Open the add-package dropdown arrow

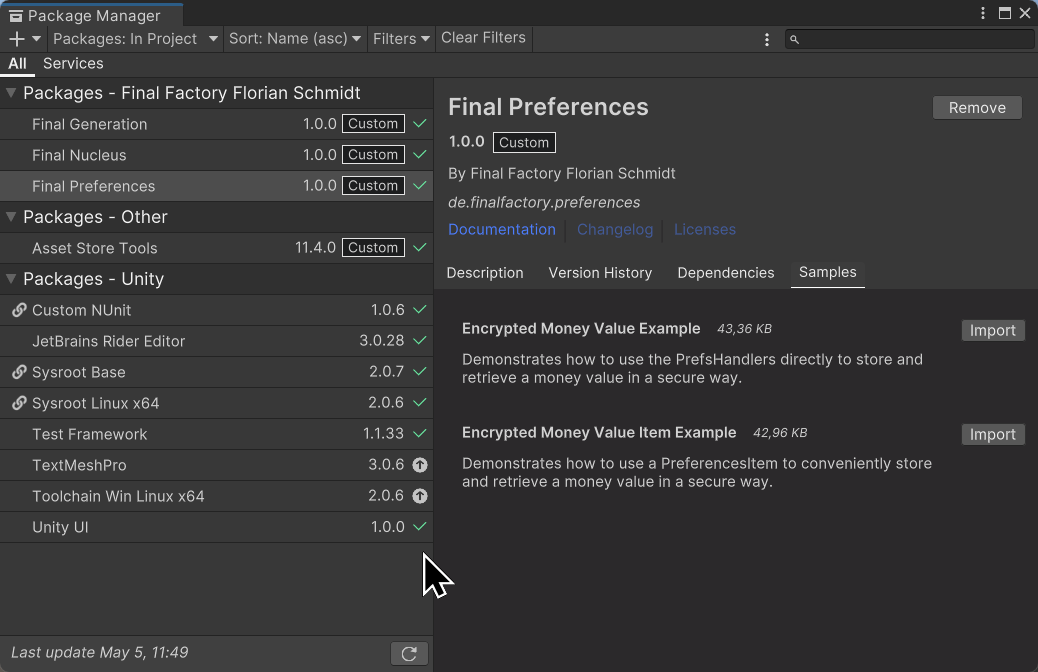click(36, 39)
